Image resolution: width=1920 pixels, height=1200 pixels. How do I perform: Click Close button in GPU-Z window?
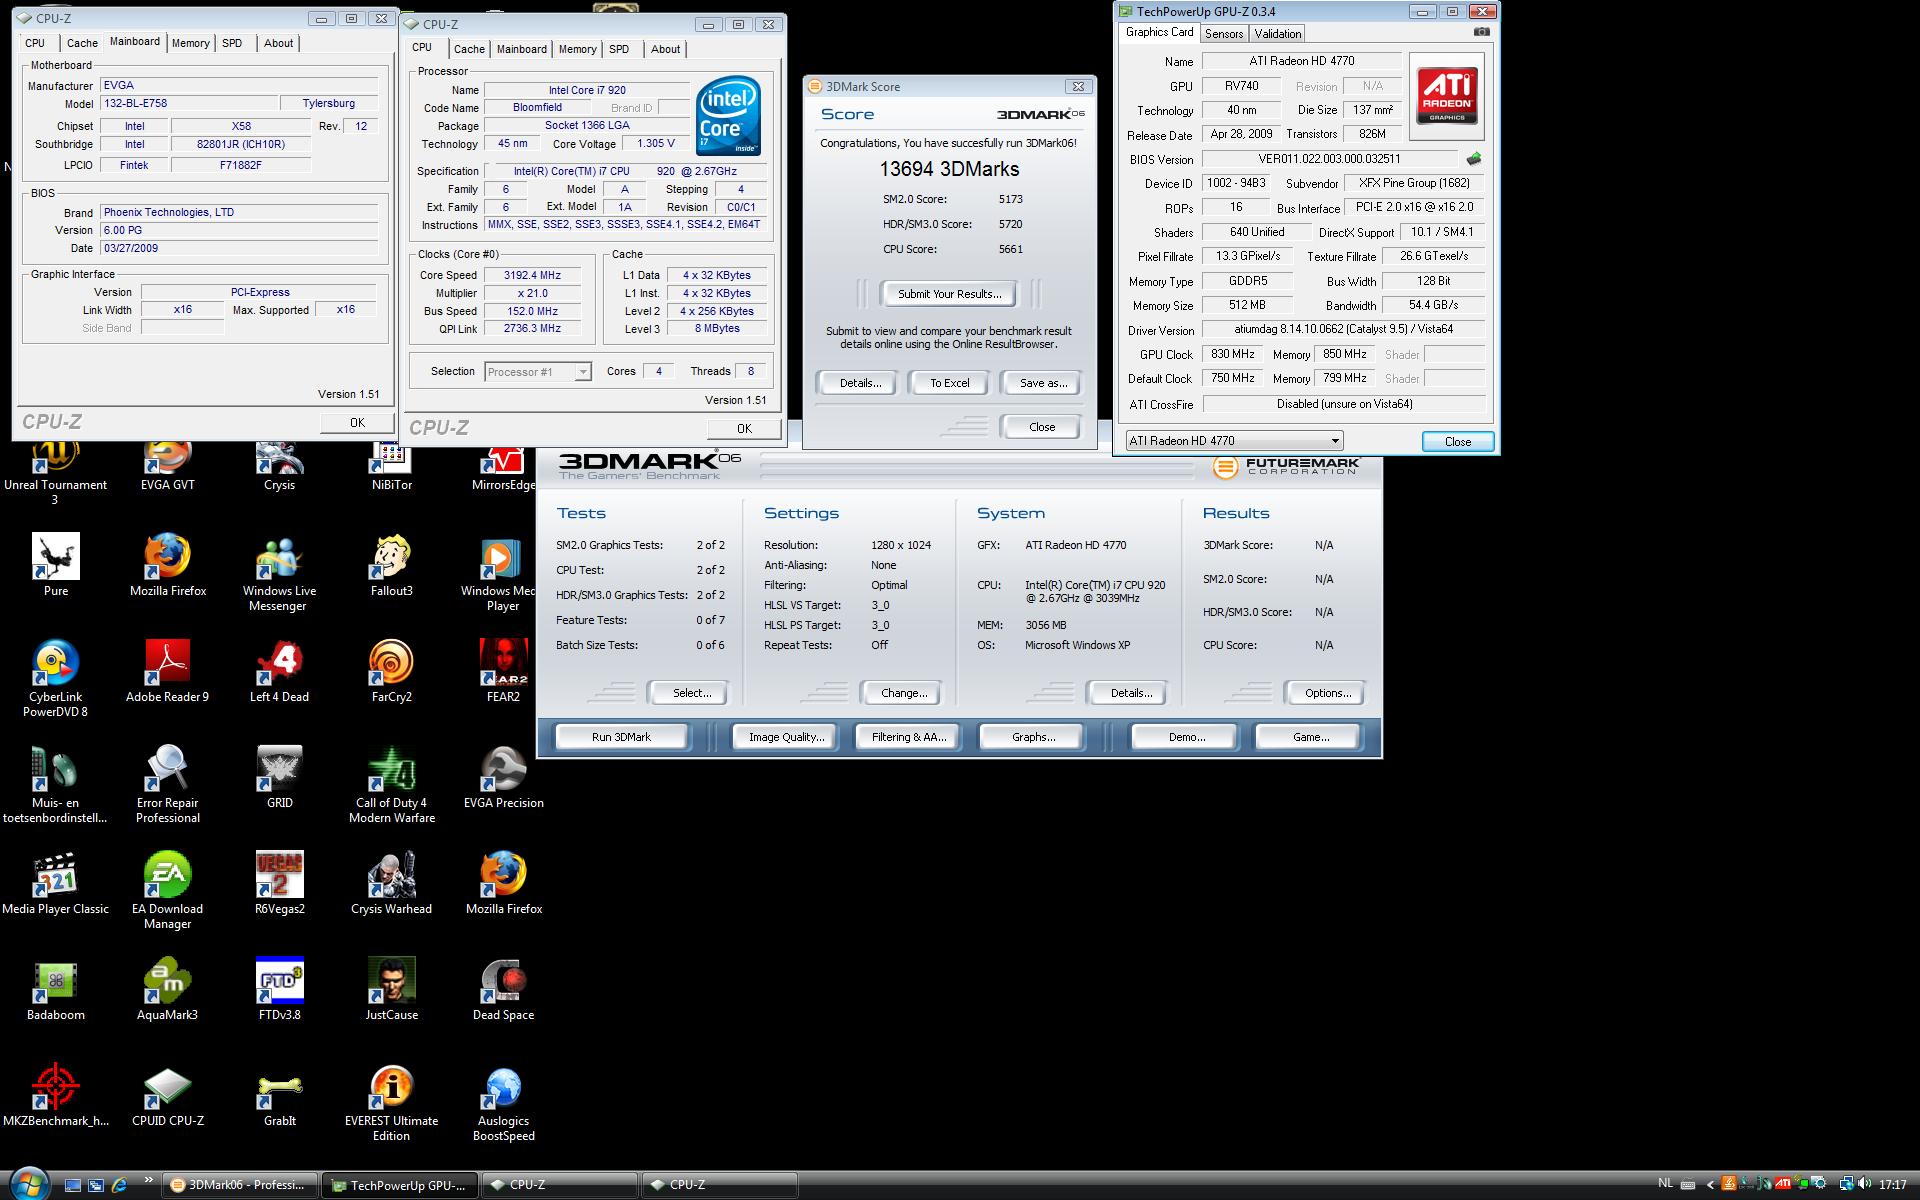point(1457,442)
